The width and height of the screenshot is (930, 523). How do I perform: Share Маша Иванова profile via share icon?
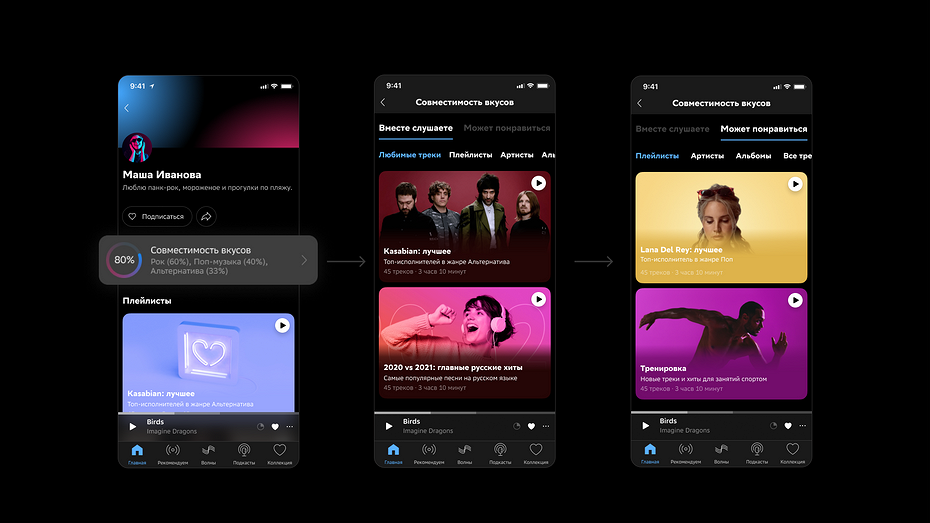(x=206, y=216)
